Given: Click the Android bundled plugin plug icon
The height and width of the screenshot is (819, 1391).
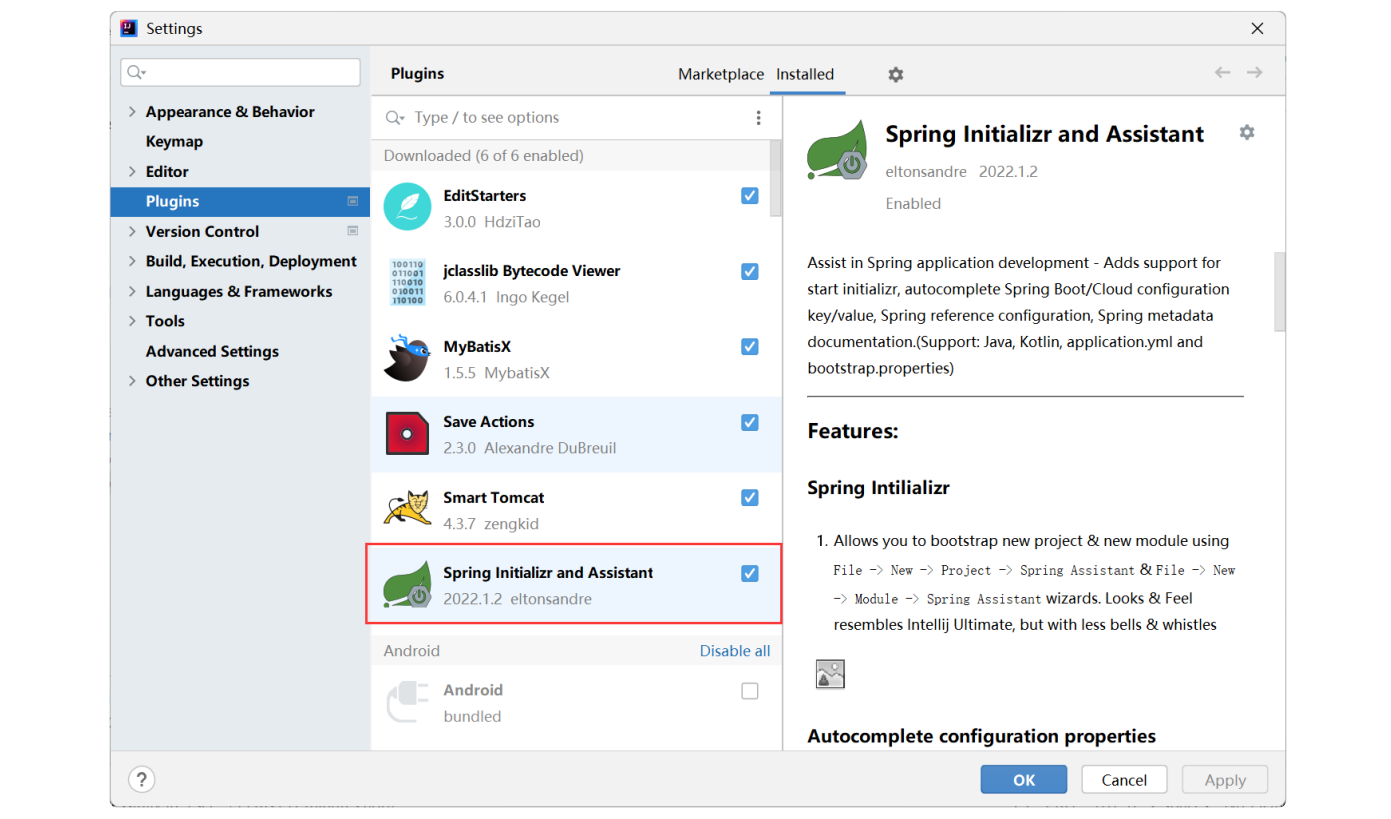Looking at the screenshot, I should 407,702.
